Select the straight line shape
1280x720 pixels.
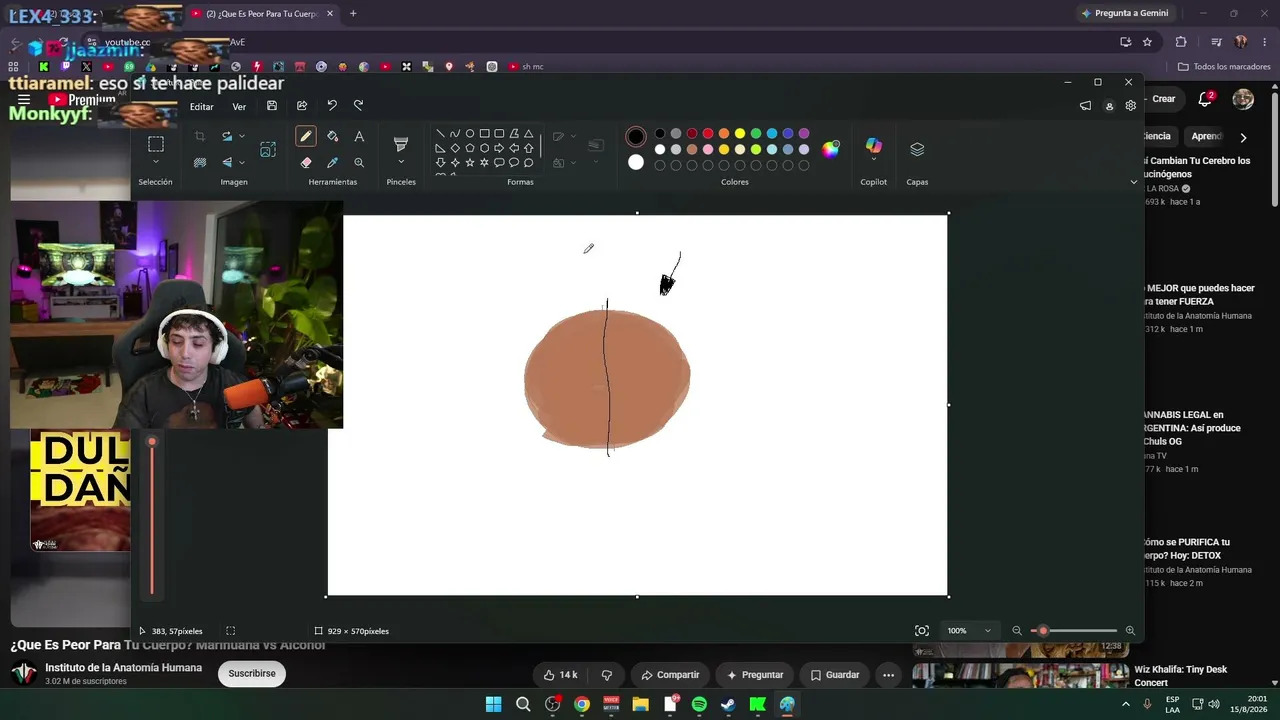[440, 134]
